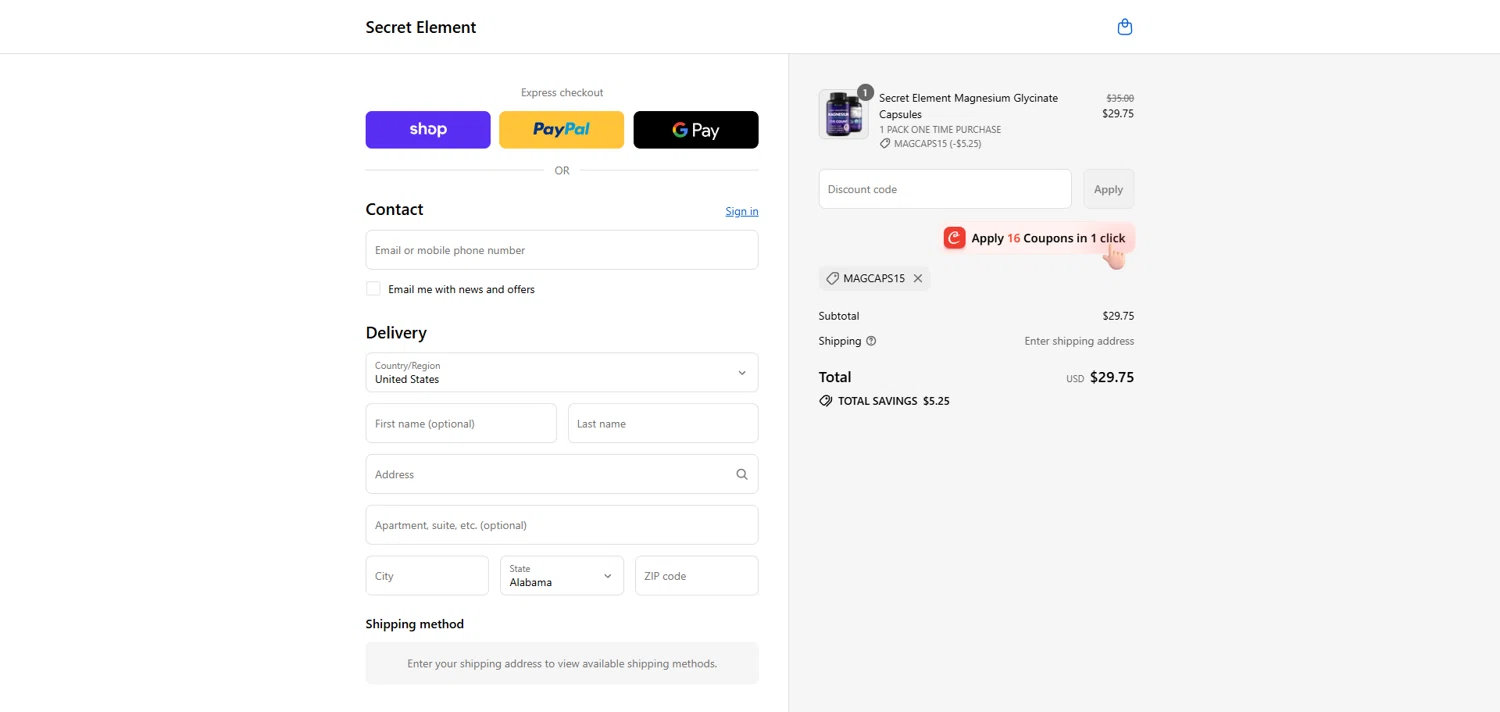The height and width of the screenshot is (712, 1500).
Task: Click the shipping methods placeholder message
Action: (562, 663)
